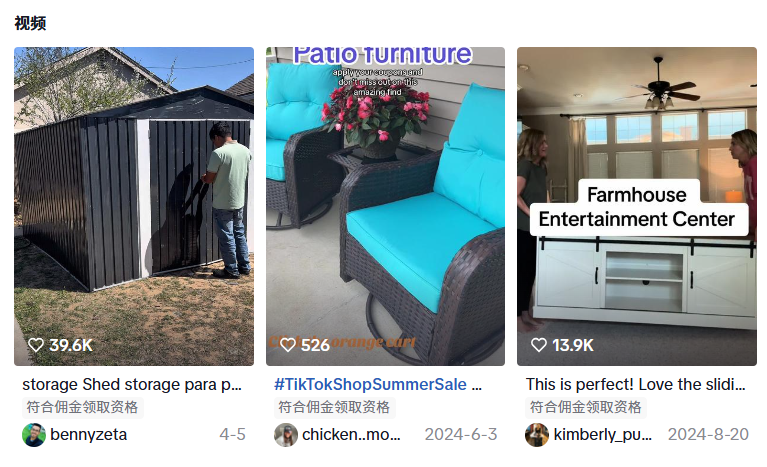
Task: Open the storage shed video thumbnail
Action: click(134, 200)
